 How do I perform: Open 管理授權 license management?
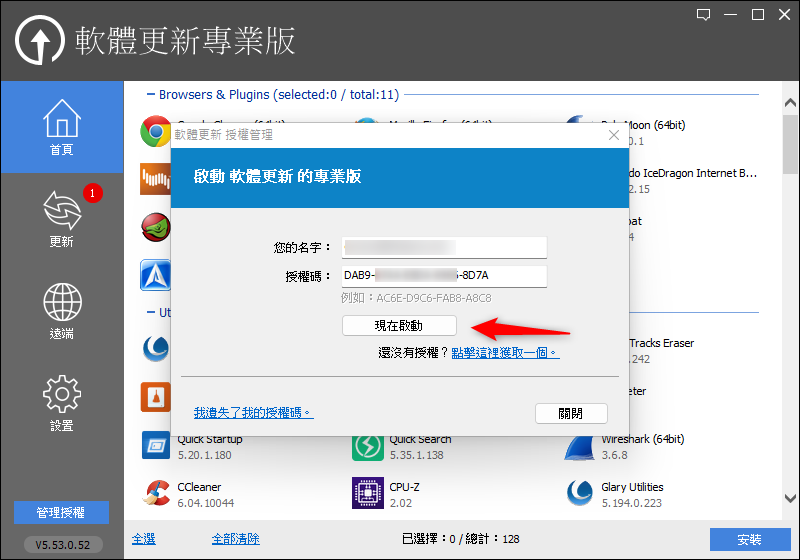61,513
